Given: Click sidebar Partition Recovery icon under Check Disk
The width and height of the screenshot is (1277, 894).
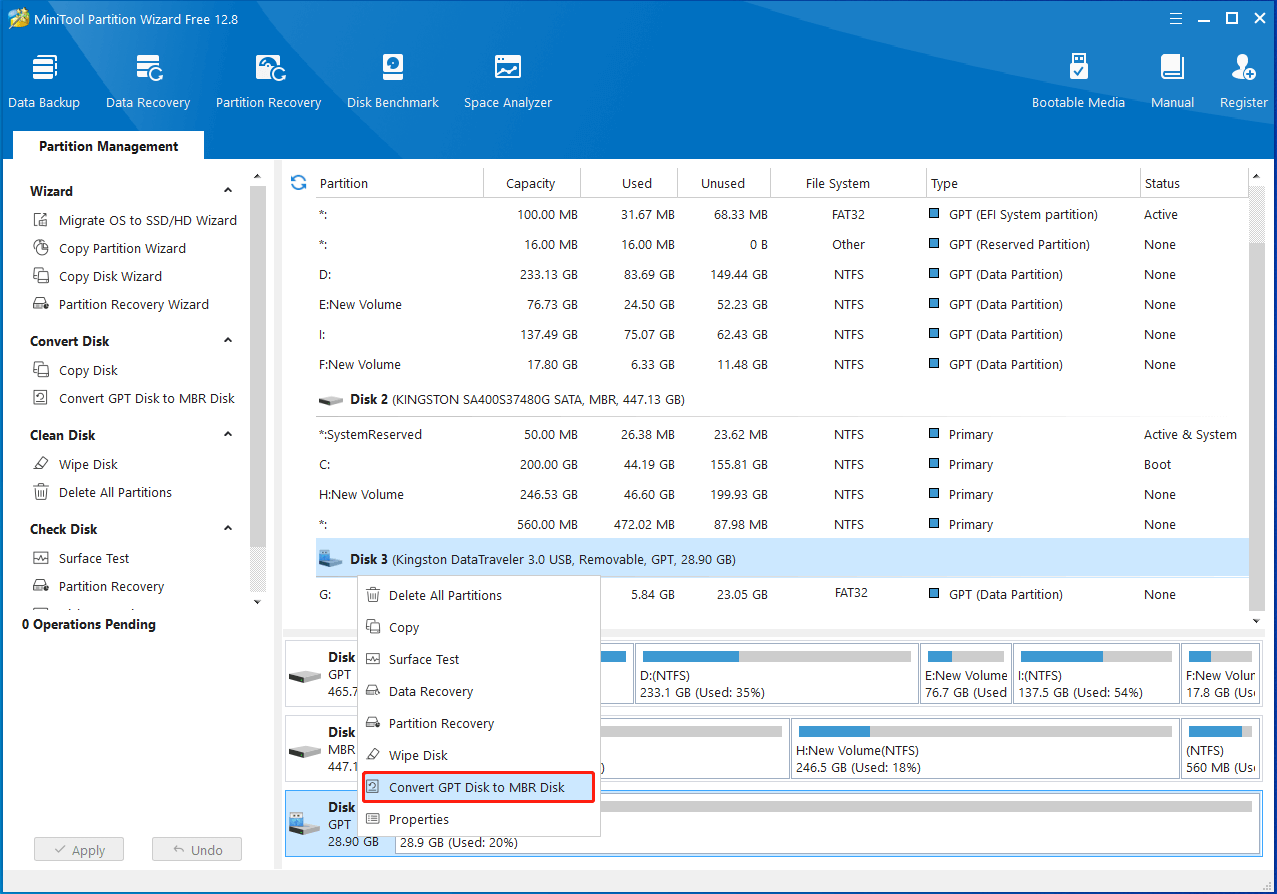Looking at the screenshot, I should pos(41,586).
